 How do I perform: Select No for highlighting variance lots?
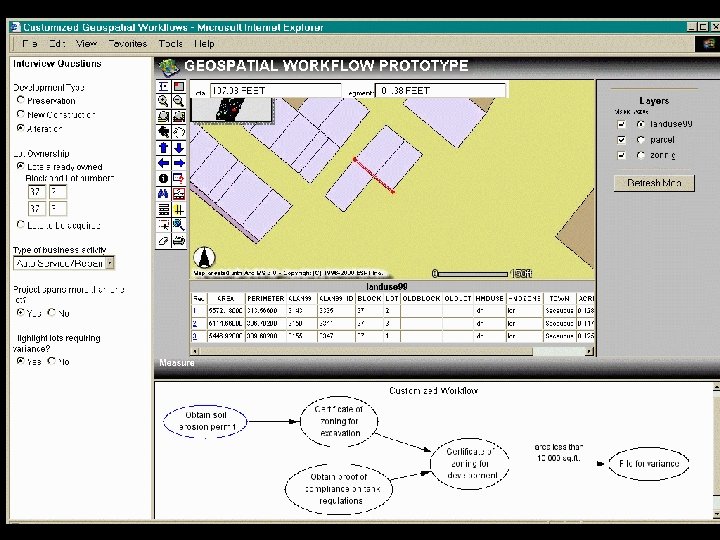click(x=52, y=361)
